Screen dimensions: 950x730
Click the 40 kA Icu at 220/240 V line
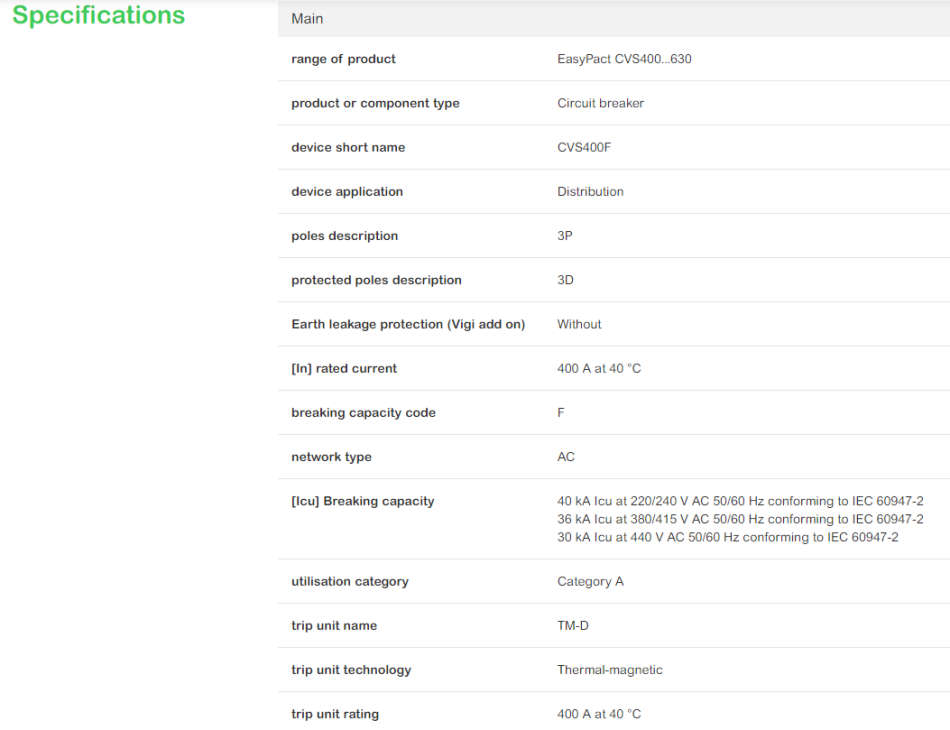pyautogui.click(x=739, y=501)
